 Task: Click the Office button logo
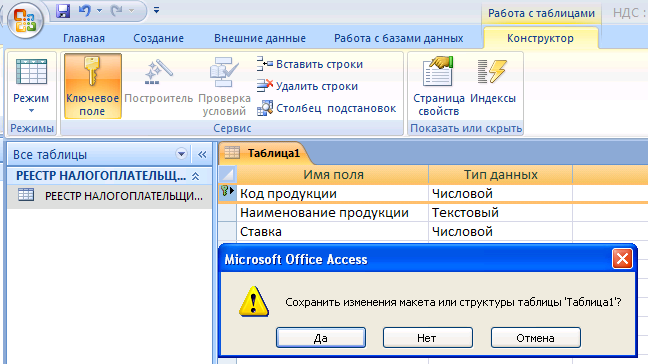point(25,20)
